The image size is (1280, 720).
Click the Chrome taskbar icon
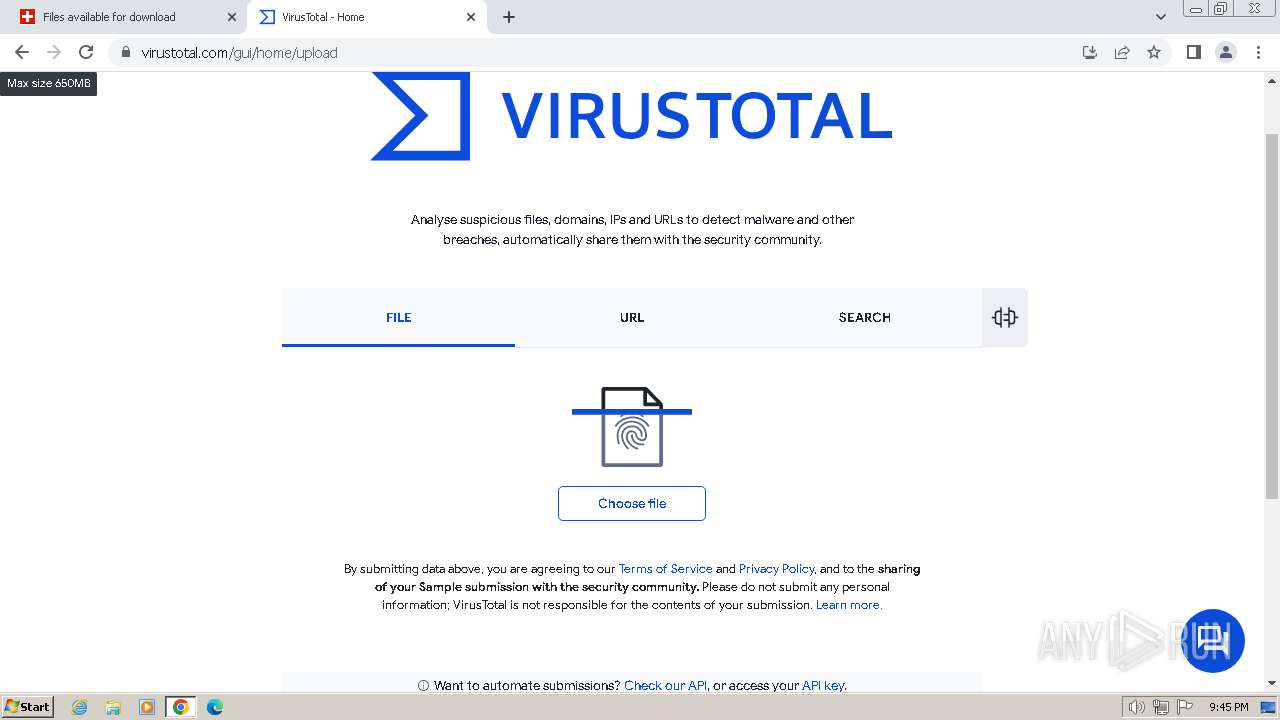click(181, 707)
